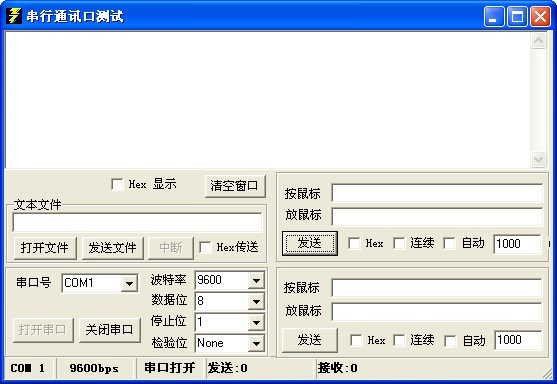This screenshot has height=384, width=557.
Task: Maximize the 串行通讯口测试 window
Action: pyautogui.click(x=517, y=16)
